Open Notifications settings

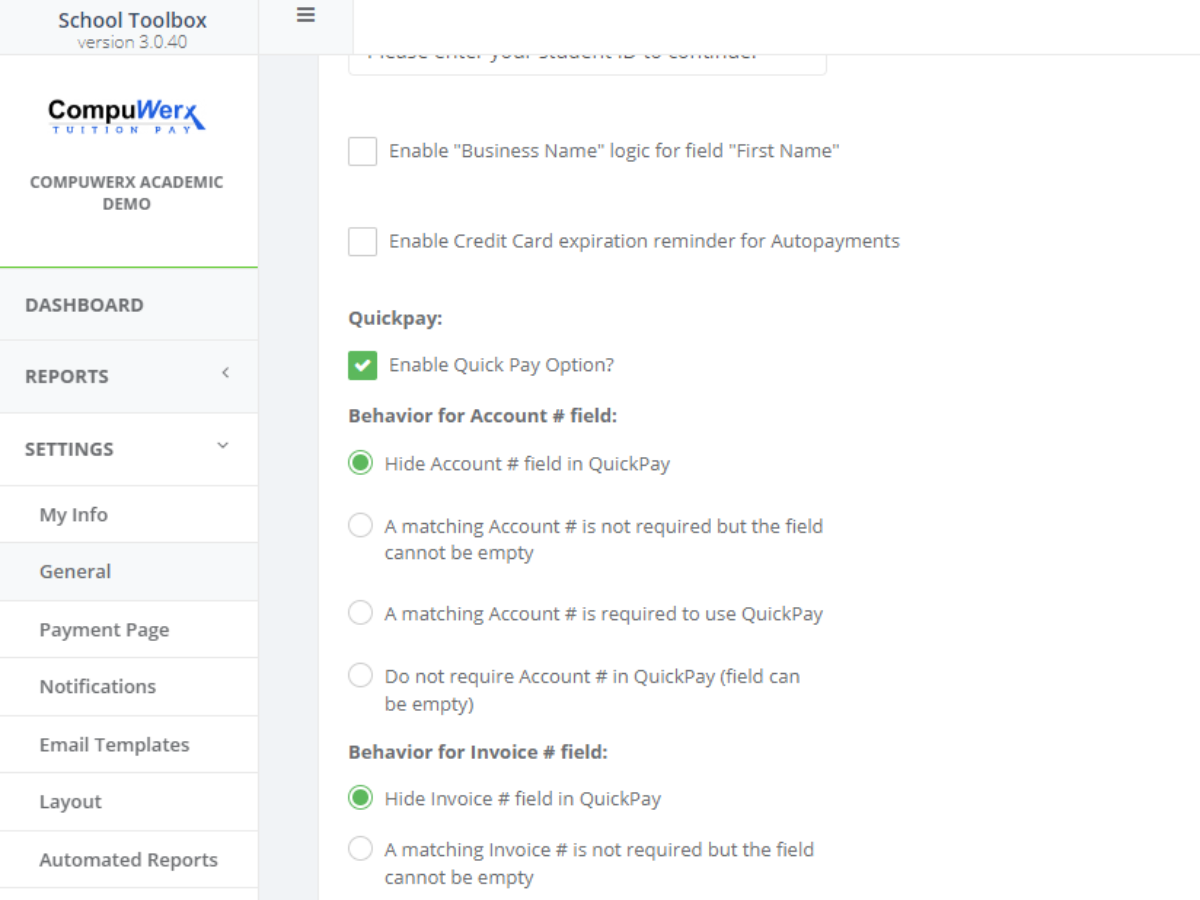coord(98,687)
